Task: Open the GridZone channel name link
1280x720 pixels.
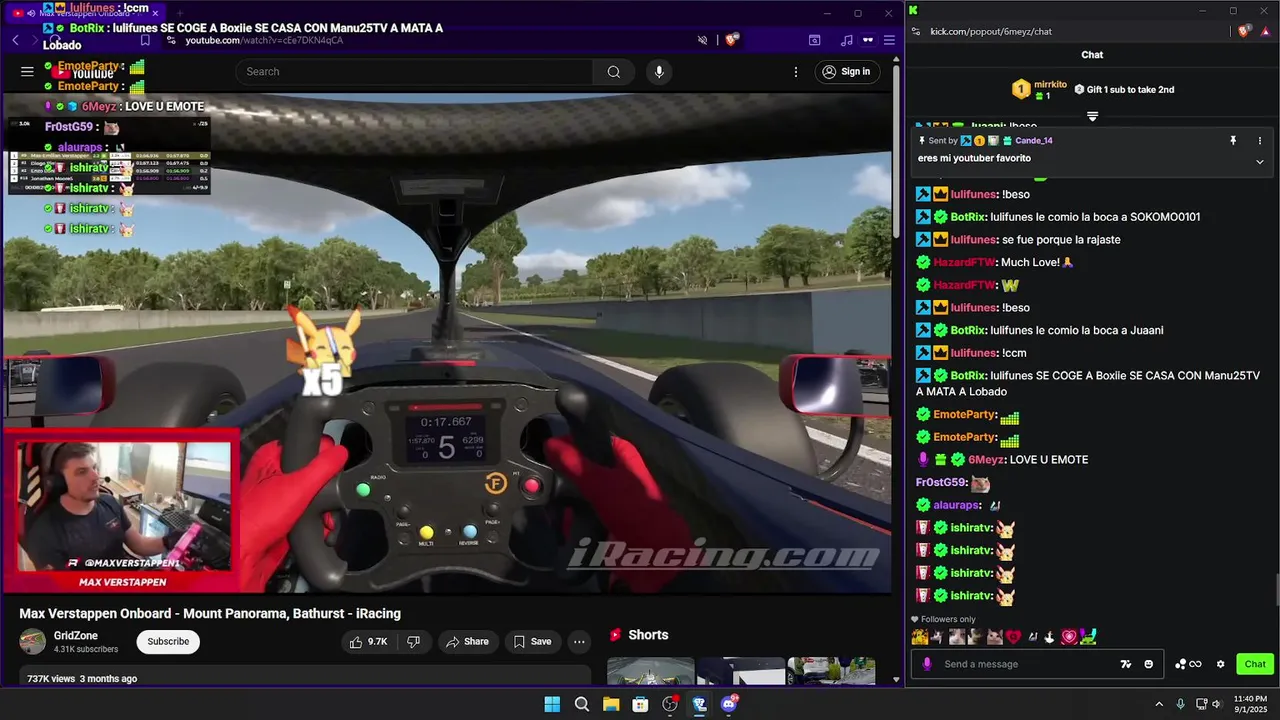Action: tap(76, 636)
